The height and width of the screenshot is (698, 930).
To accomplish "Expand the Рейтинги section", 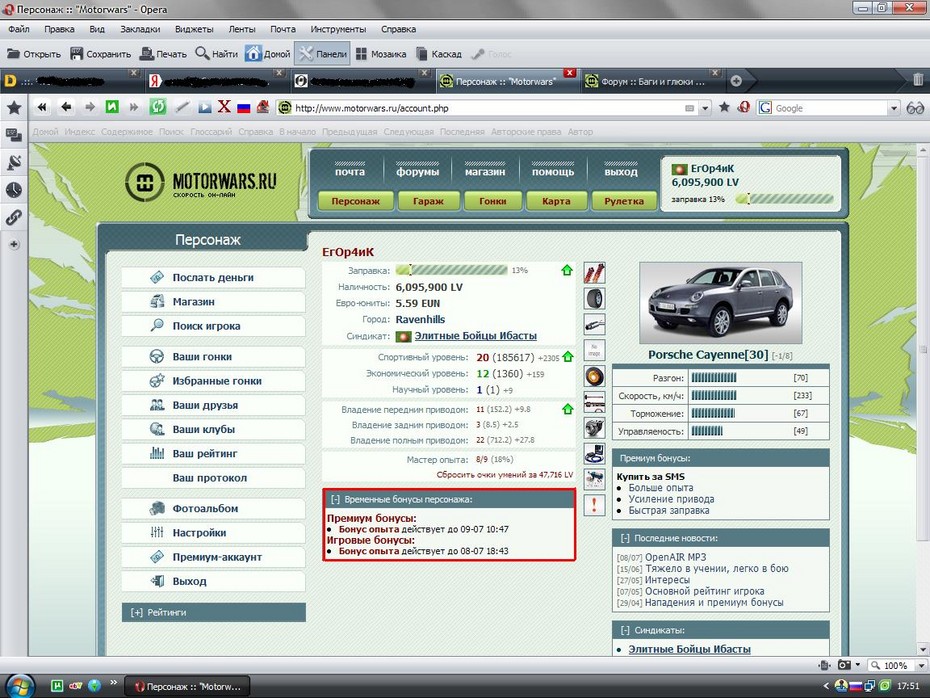I will coord(136,613).
